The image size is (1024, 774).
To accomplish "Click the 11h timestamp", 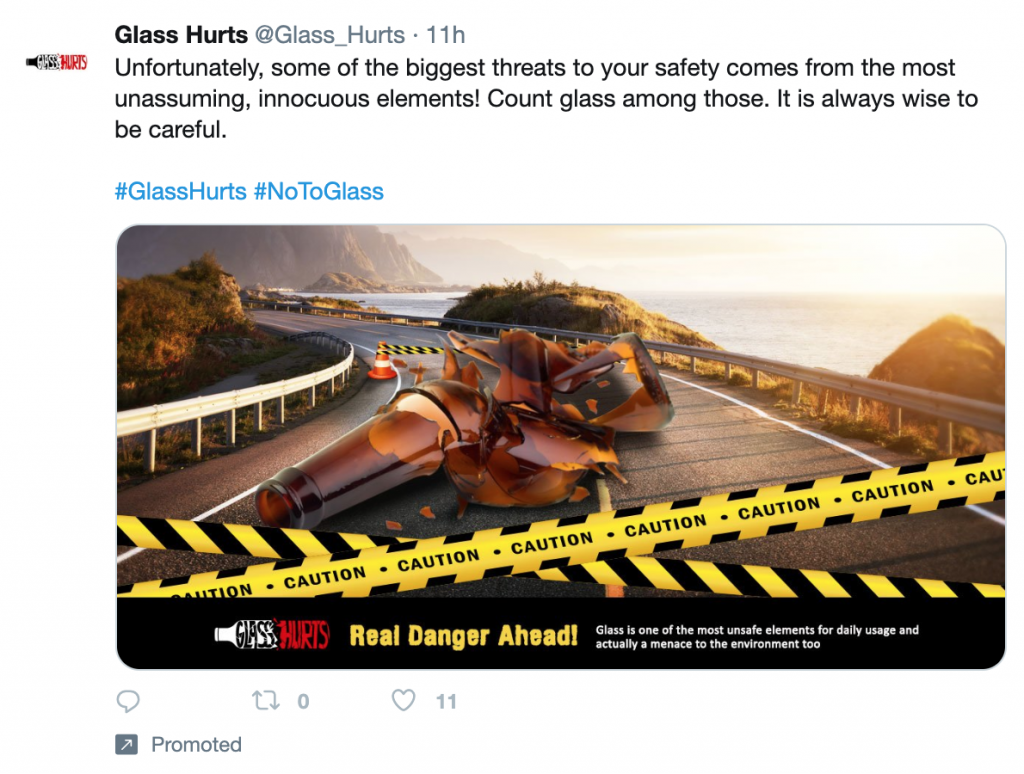I will (x=445, y=35).
